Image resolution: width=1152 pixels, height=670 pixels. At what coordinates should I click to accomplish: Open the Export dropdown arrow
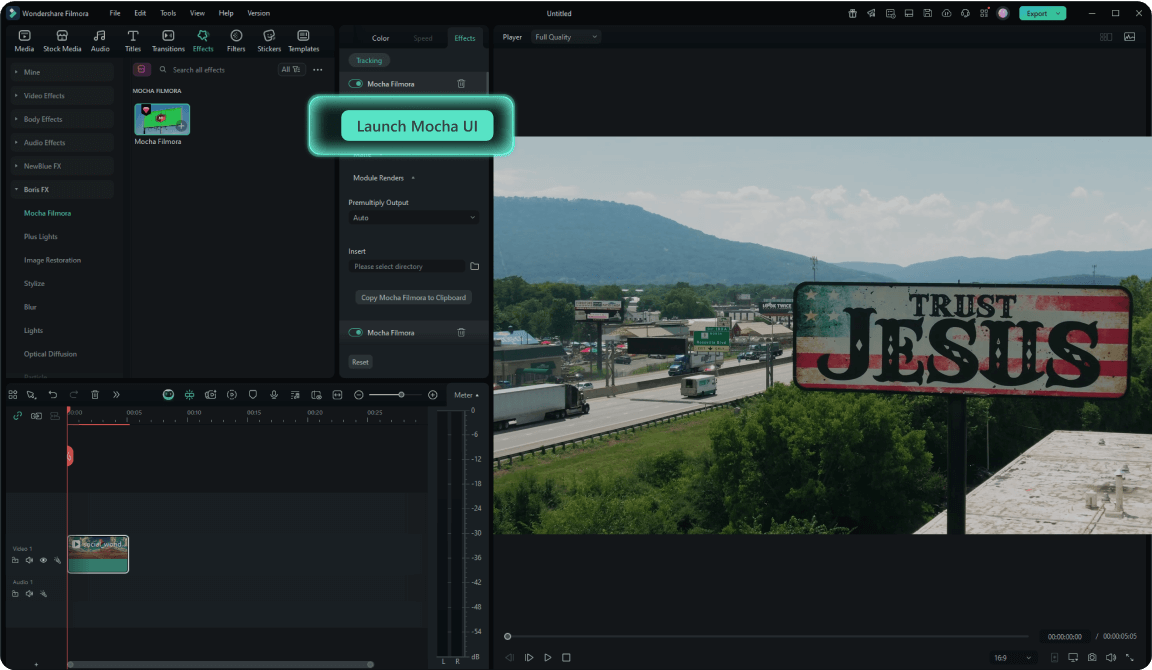click(x=1058, y=13)
